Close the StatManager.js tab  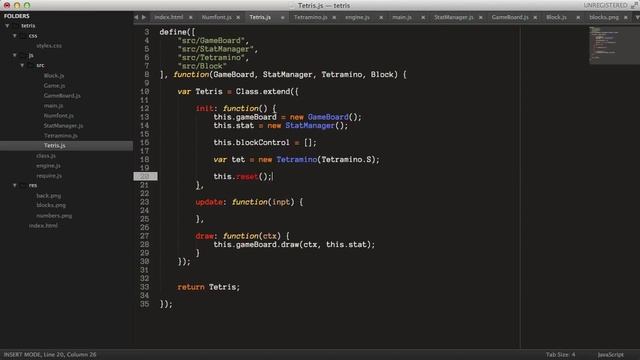coord(481,18)
